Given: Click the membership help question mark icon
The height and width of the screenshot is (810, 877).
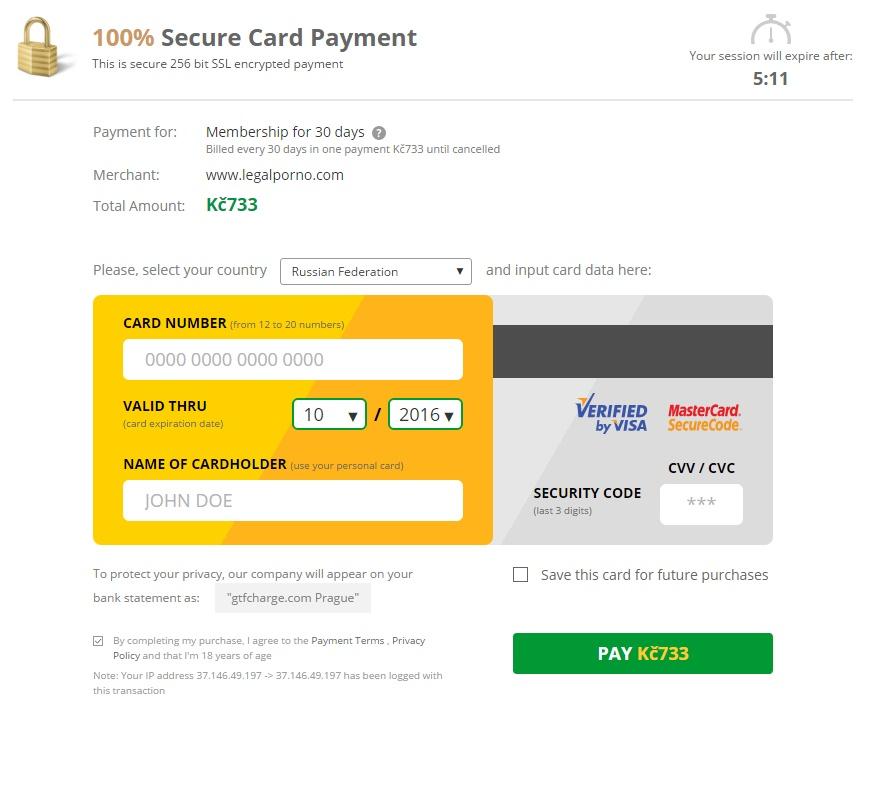Looking at the screenshot, I should pyautogui.click(x=379, y=133).
